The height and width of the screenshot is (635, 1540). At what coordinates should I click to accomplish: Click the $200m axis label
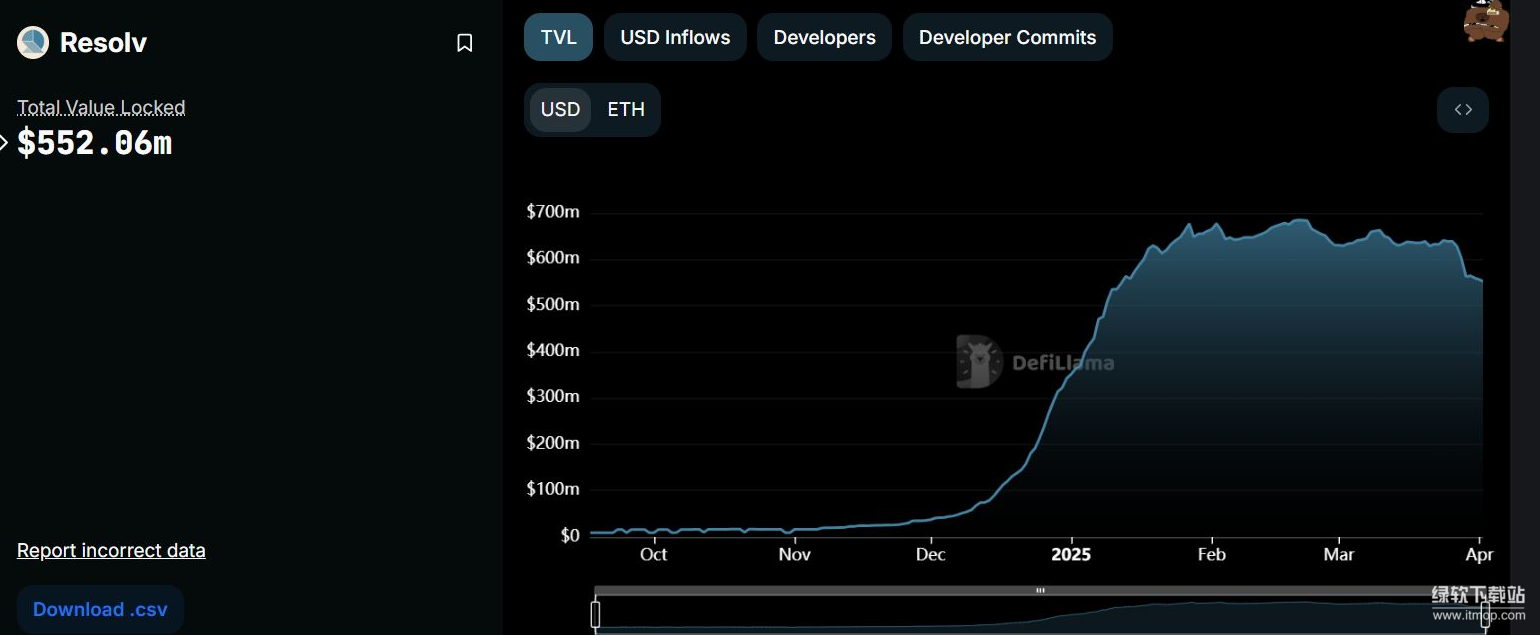click(553, 443)
